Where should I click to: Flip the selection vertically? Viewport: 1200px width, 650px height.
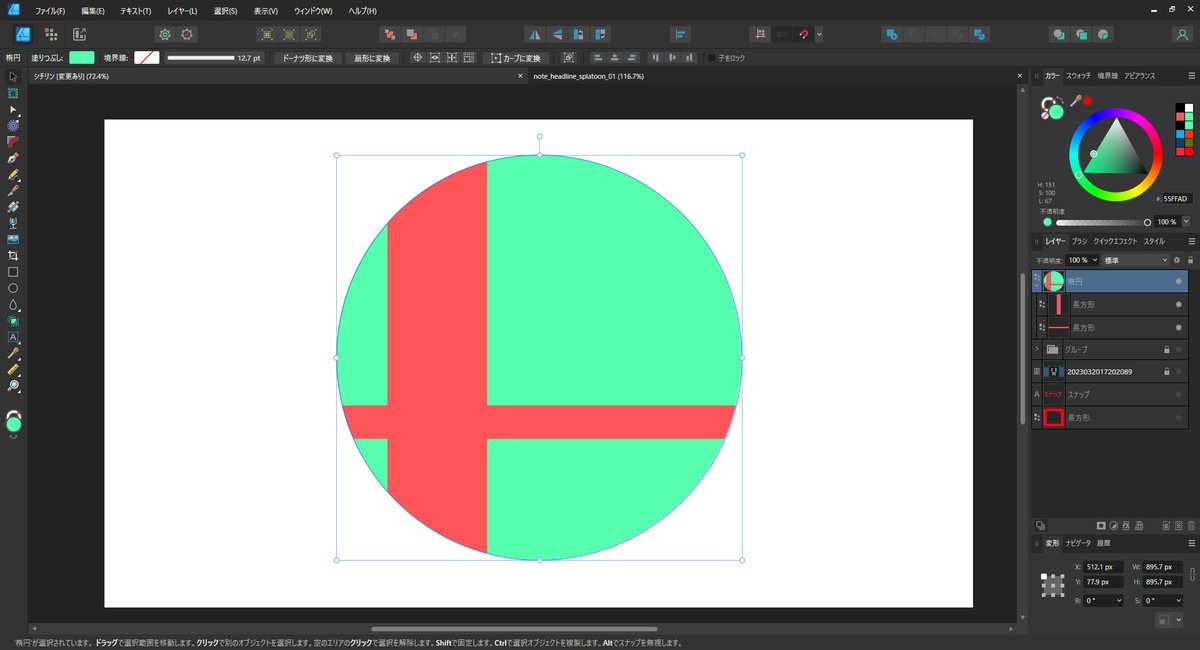(556, 33)
